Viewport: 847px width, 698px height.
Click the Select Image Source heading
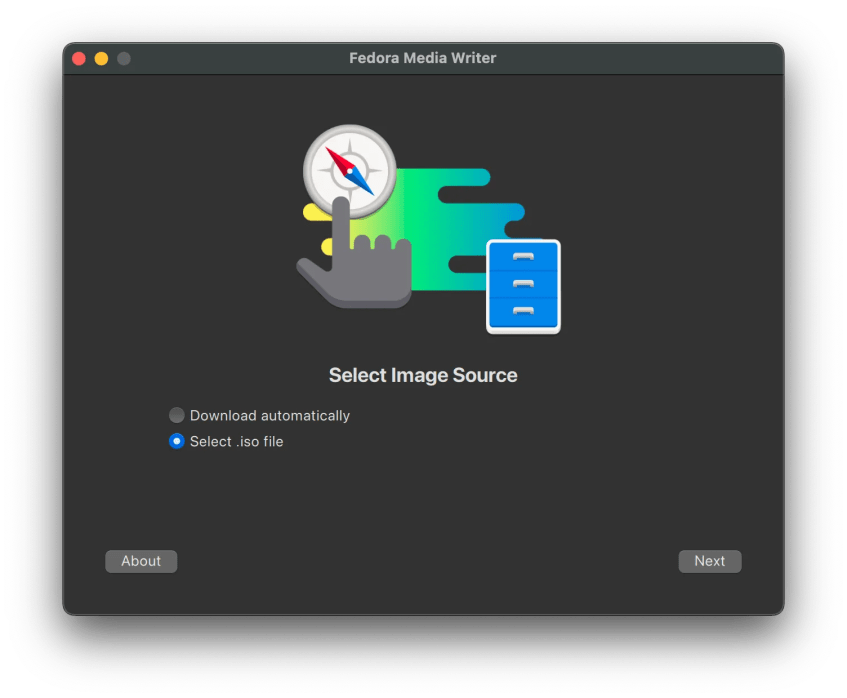click(x=423, y=375)
